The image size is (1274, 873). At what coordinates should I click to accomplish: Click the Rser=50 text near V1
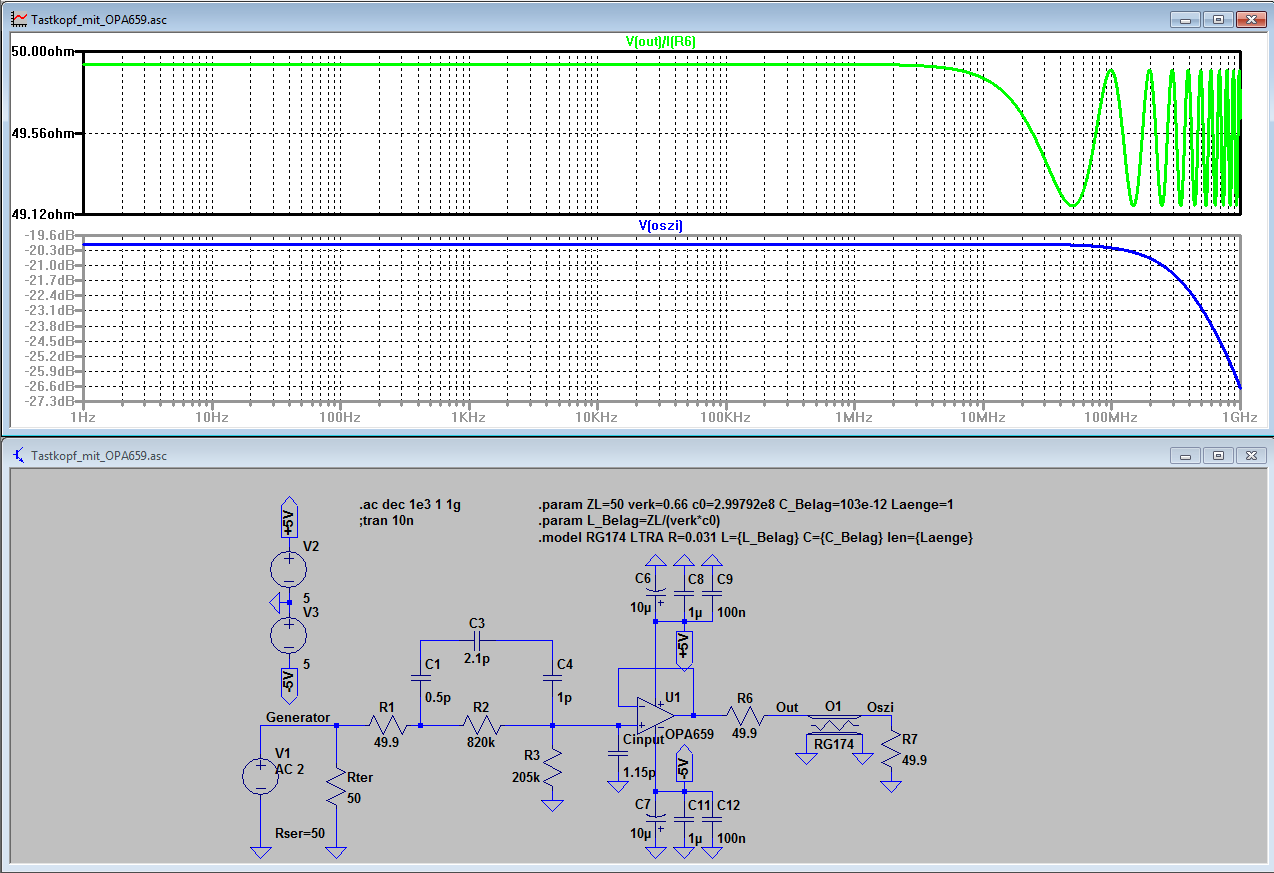(x=299, y=833)
